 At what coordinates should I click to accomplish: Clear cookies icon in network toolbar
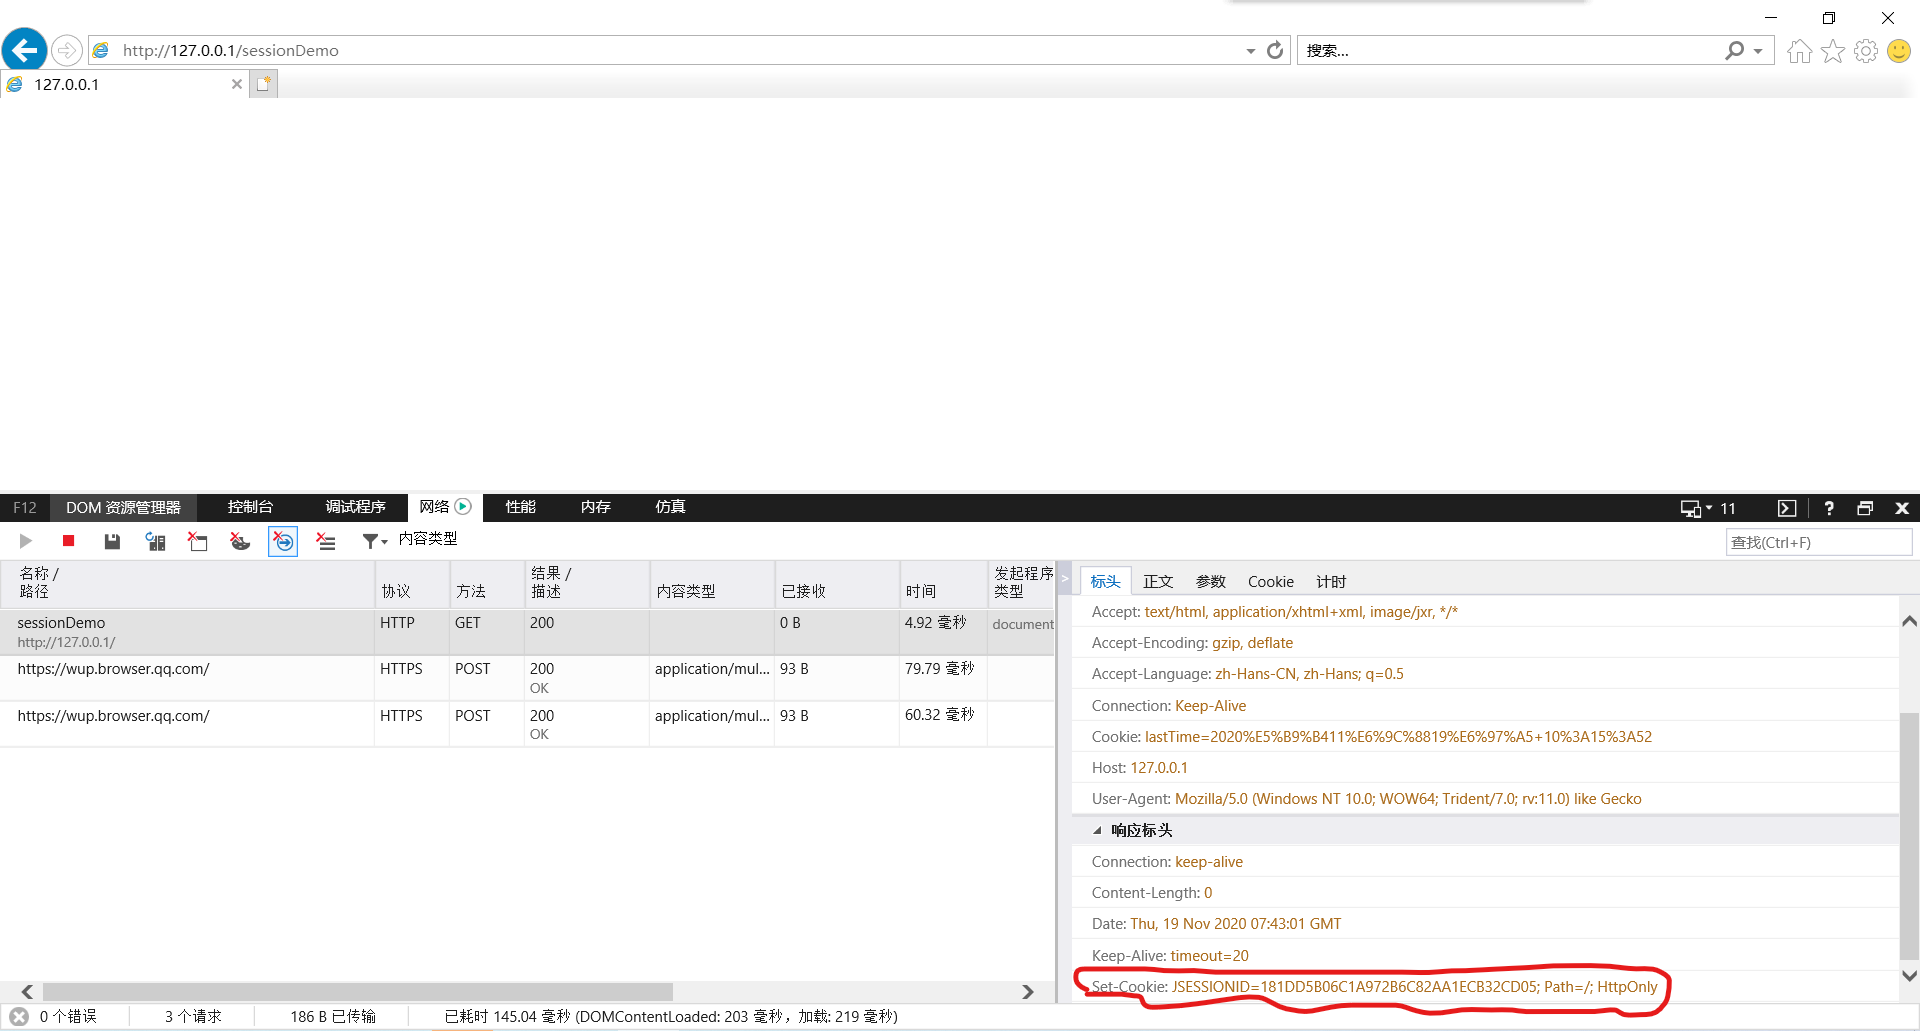[240, 541]
